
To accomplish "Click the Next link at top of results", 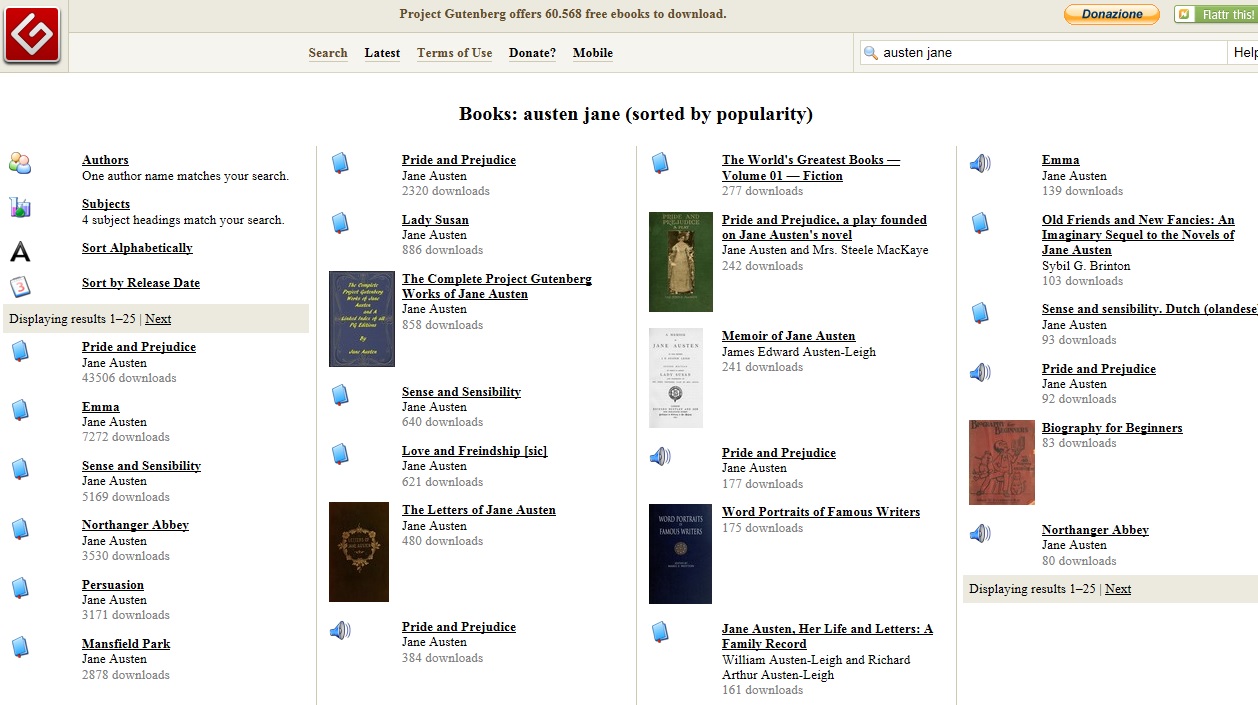I will pyautogui.click(x=158, y=319).
